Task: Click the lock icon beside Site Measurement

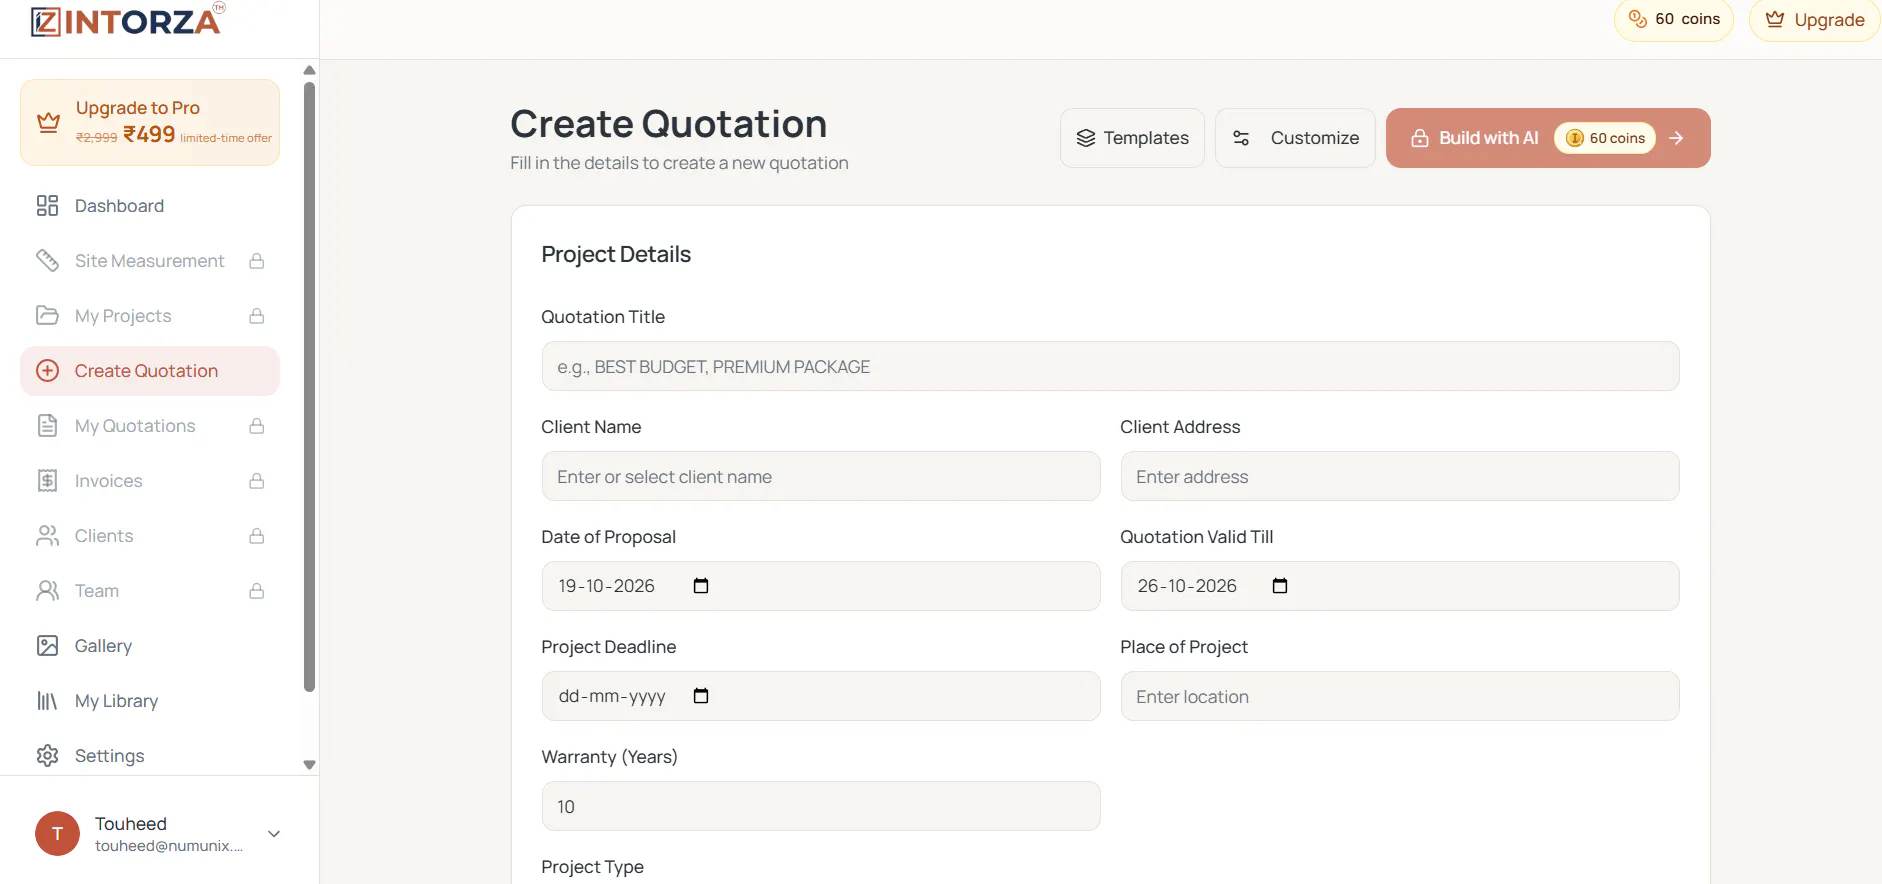Action: pyautogui.click(x=257, y=261)
